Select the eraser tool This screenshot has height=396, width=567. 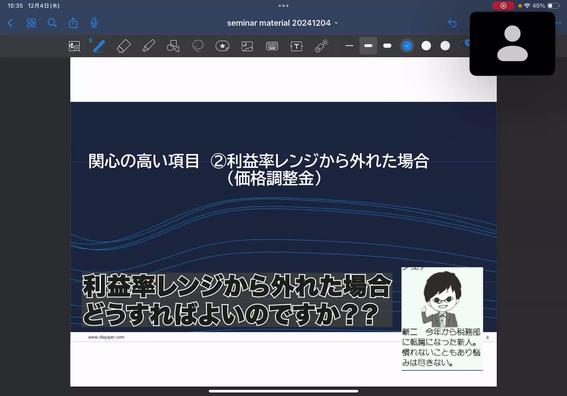(124, 46)
